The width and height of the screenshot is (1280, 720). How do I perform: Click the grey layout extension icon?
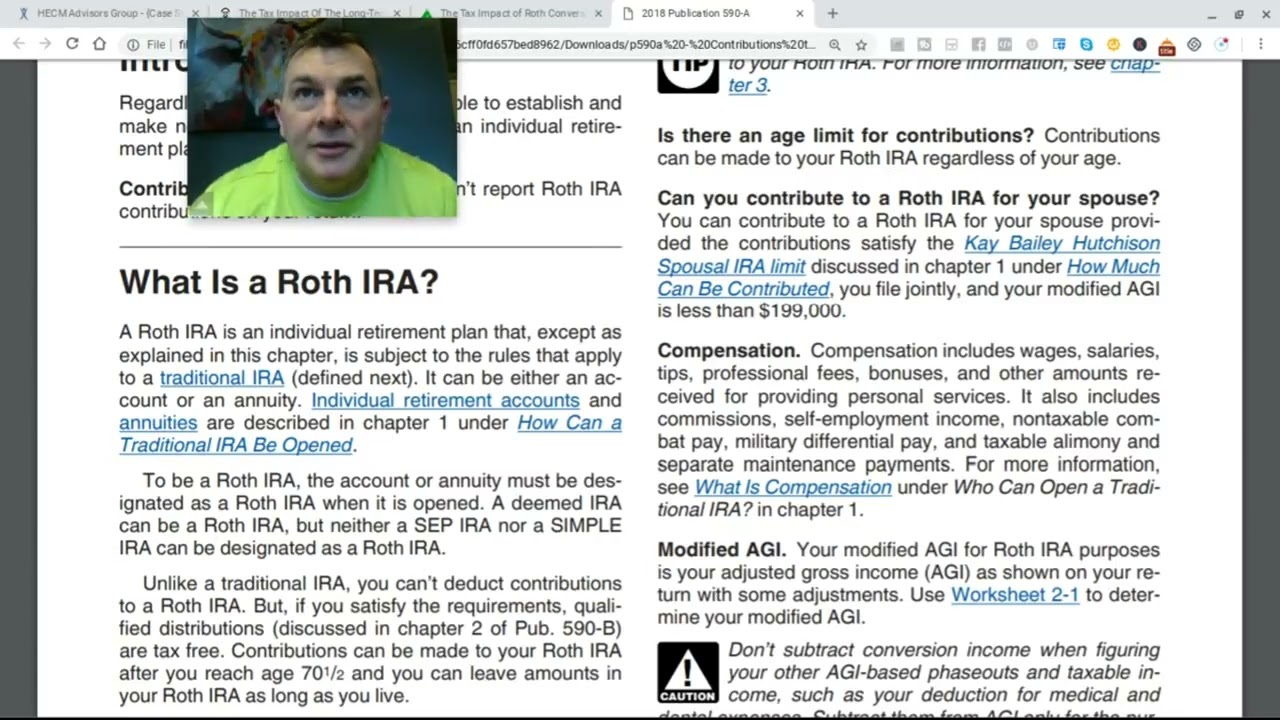(x=951, y=45)
